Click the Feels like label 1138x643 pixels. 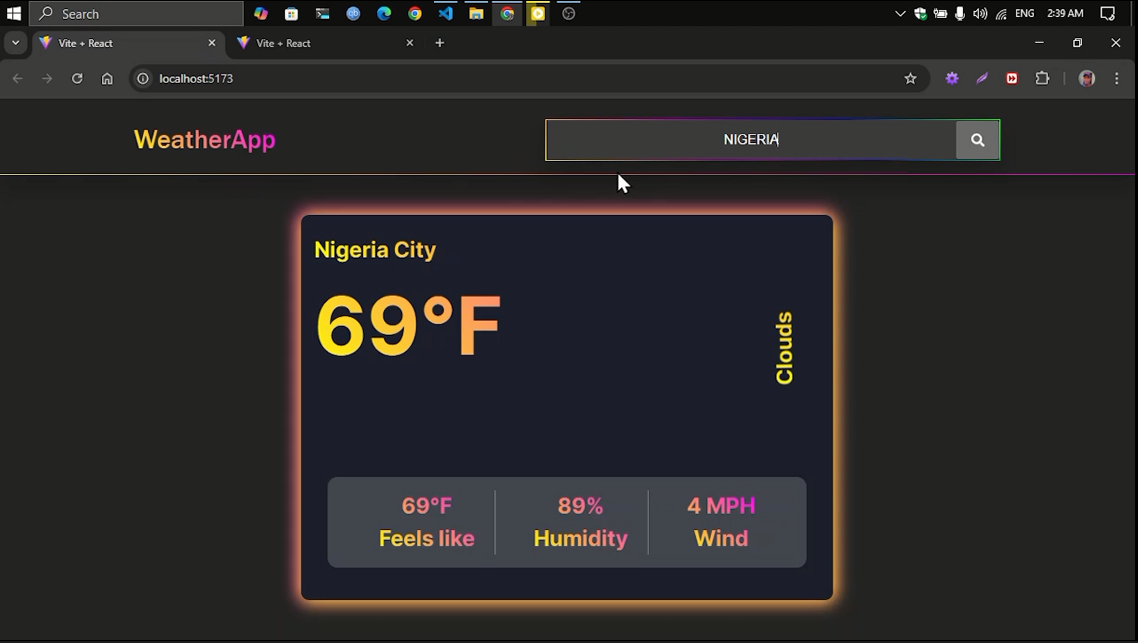click(x=427, y=538)
